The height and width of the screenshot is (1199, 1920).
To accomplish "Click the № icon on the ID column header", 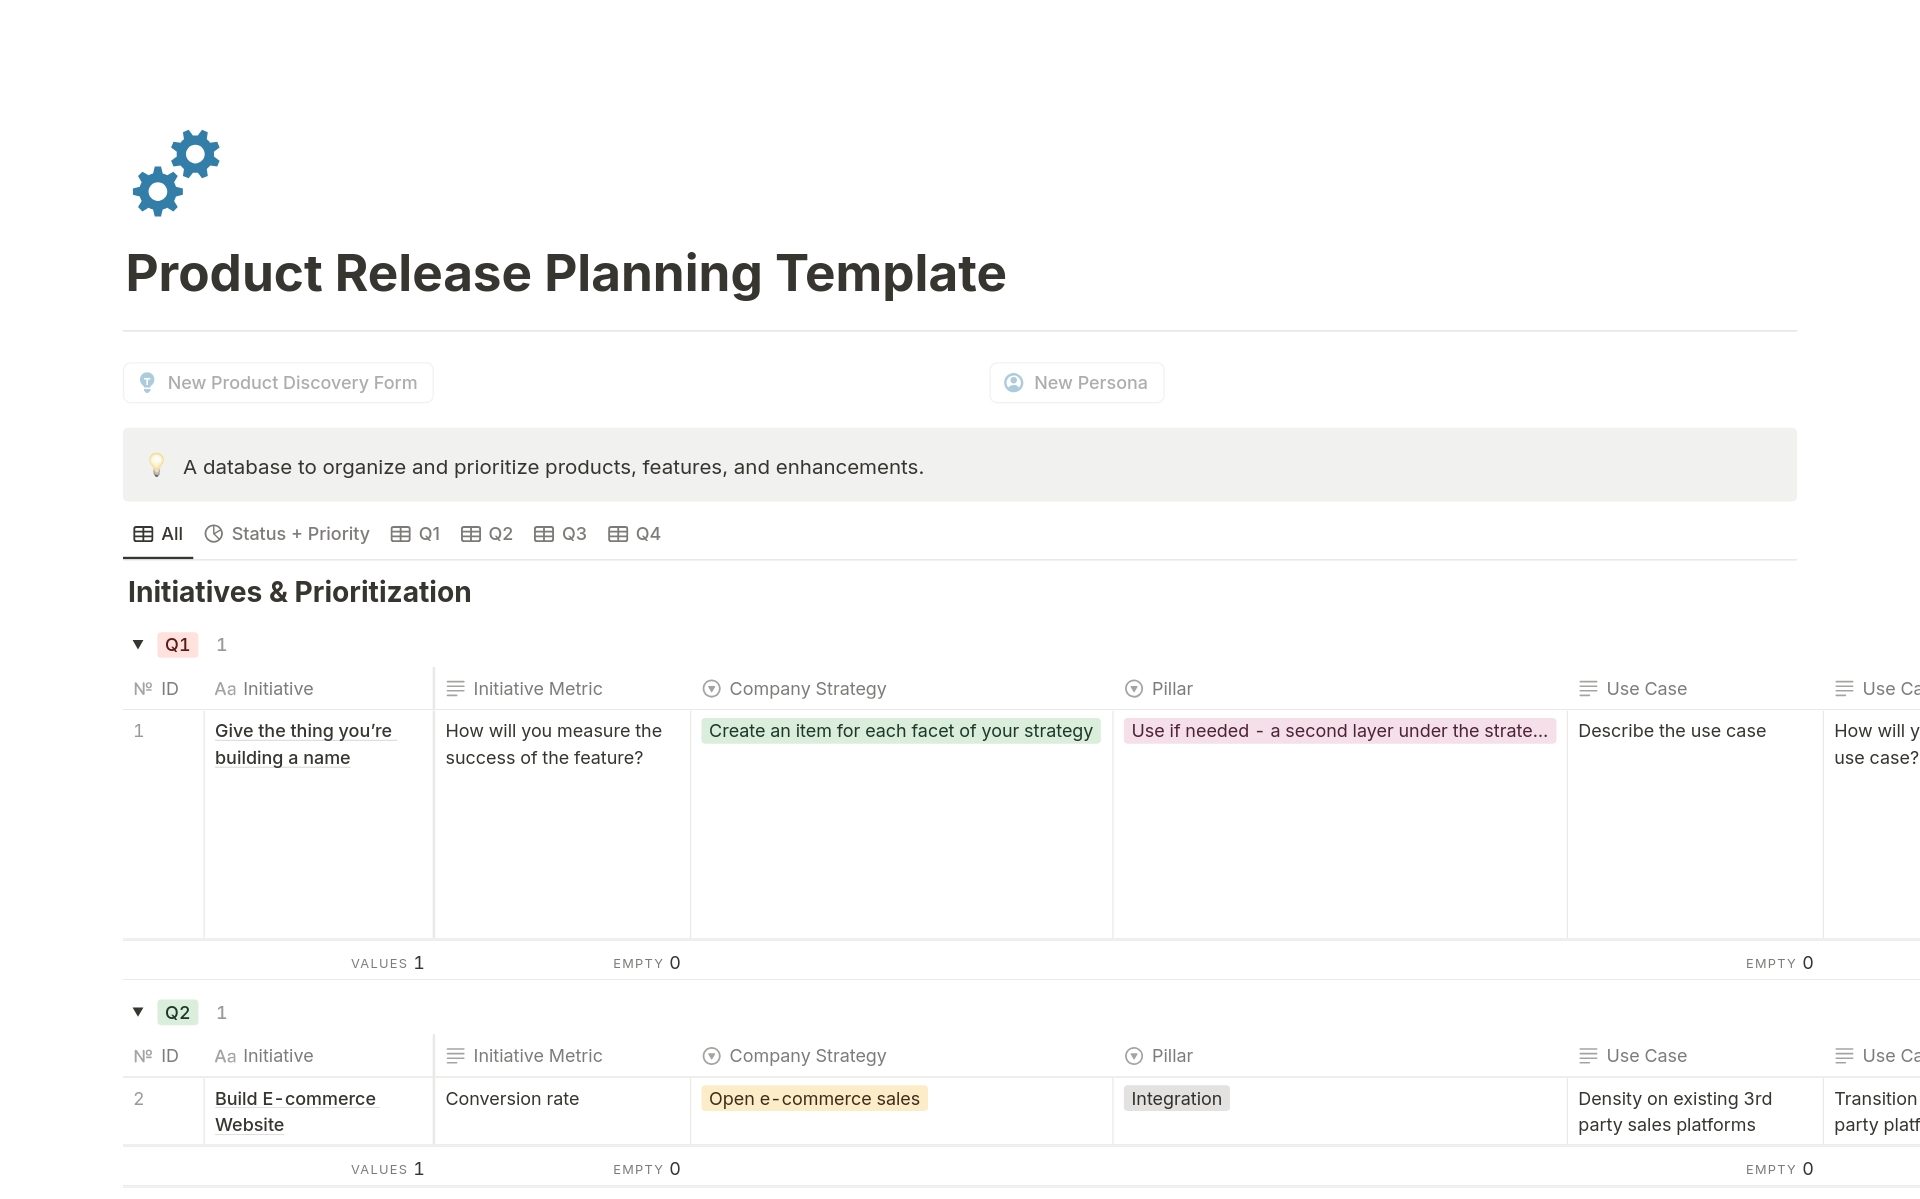I will [143, 689].
